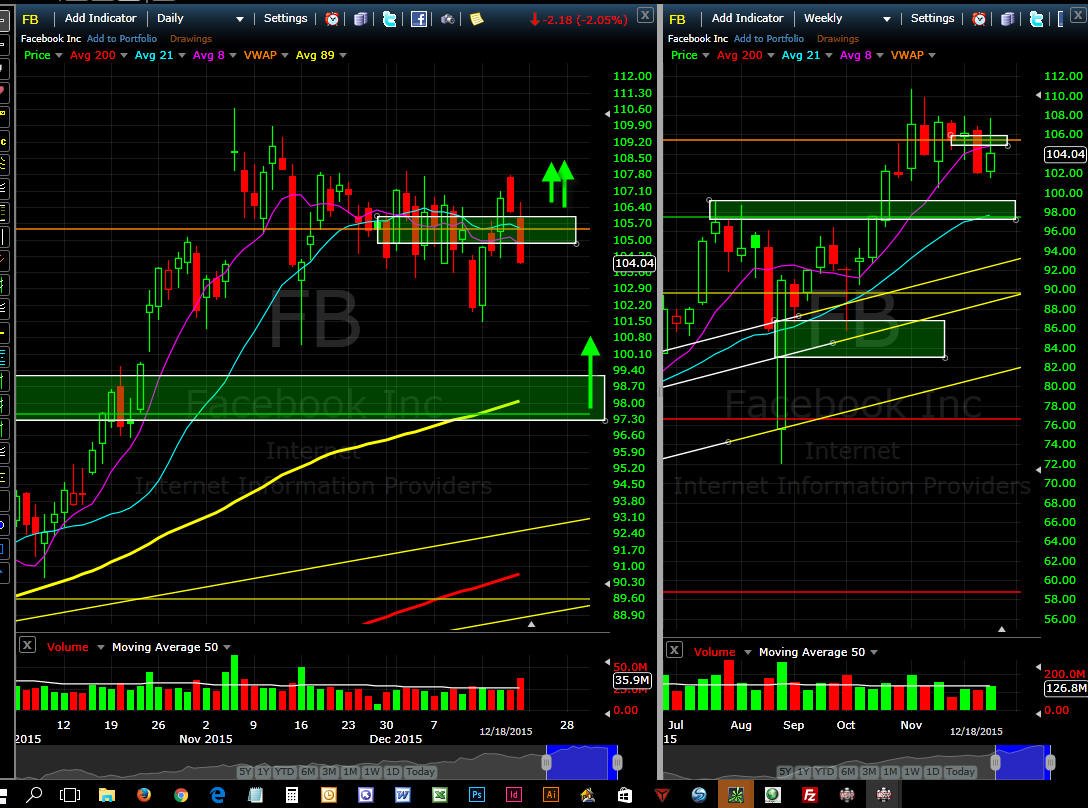Expand VWAP options in weekly chart
The image size is (1088, 808).
(931, 56)
